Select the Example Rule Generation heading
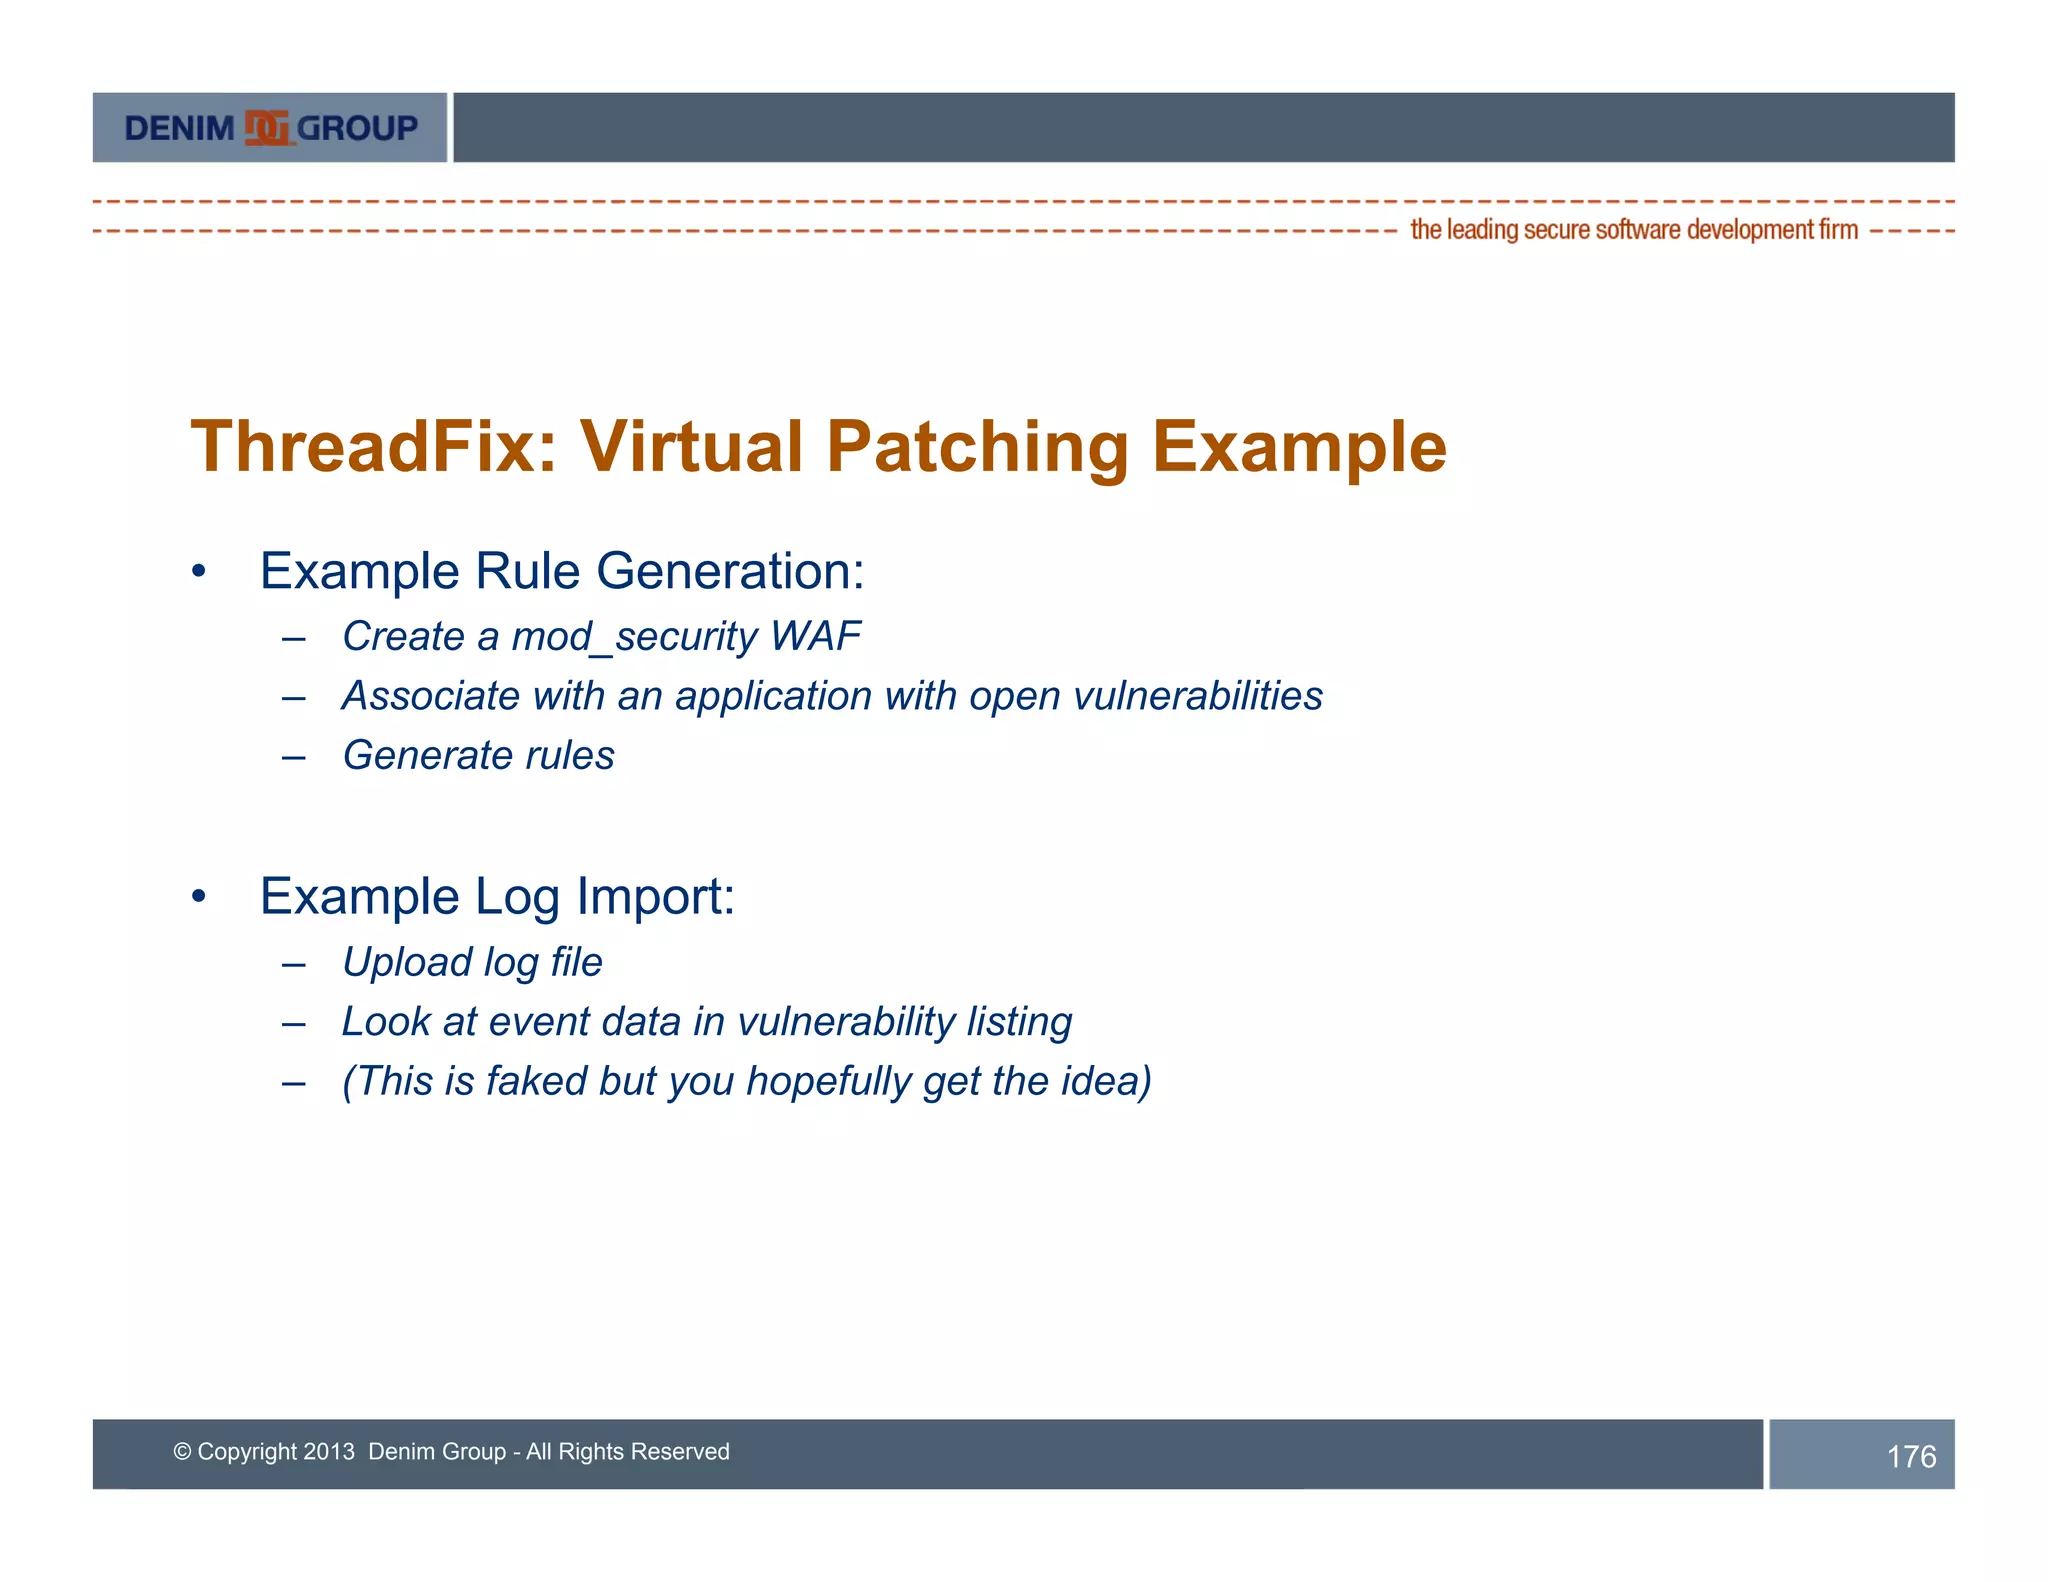This screenshot has height=1582, width=2048. 562,571
